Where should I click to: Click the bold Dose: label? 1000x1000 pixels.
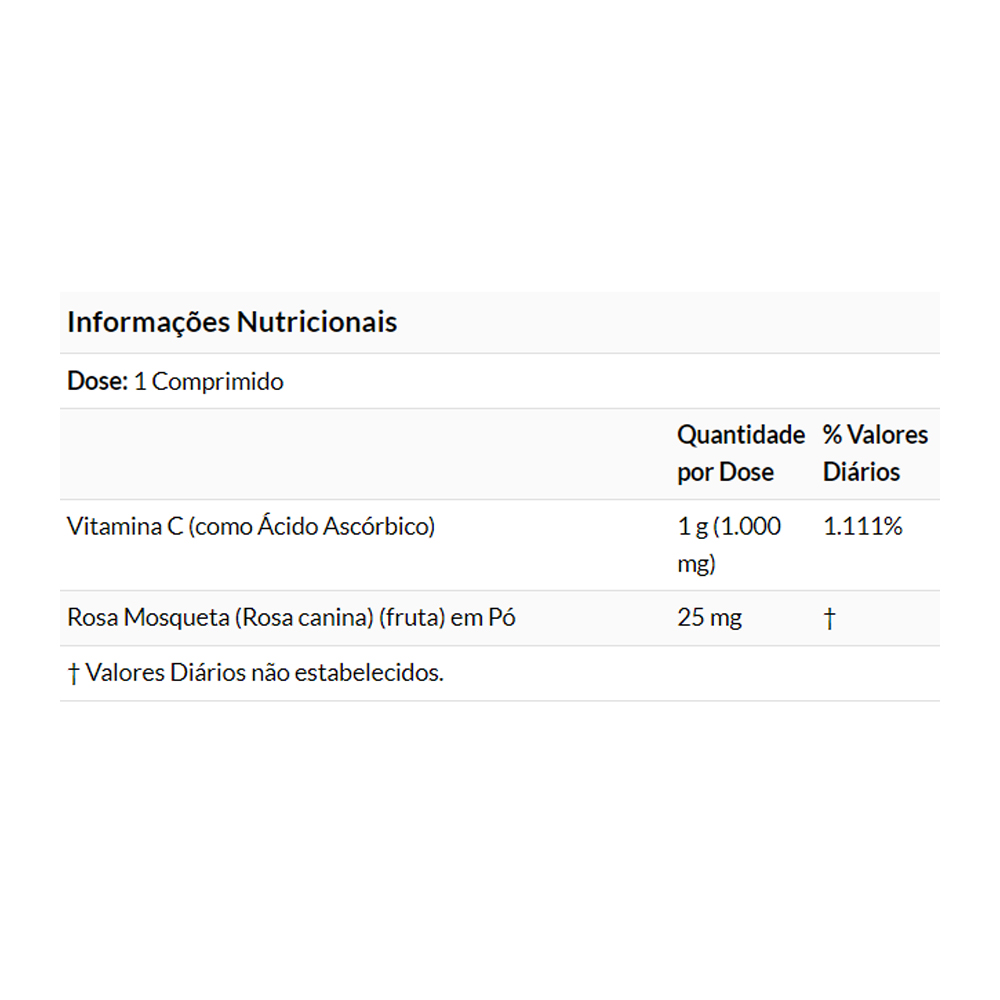97,381
